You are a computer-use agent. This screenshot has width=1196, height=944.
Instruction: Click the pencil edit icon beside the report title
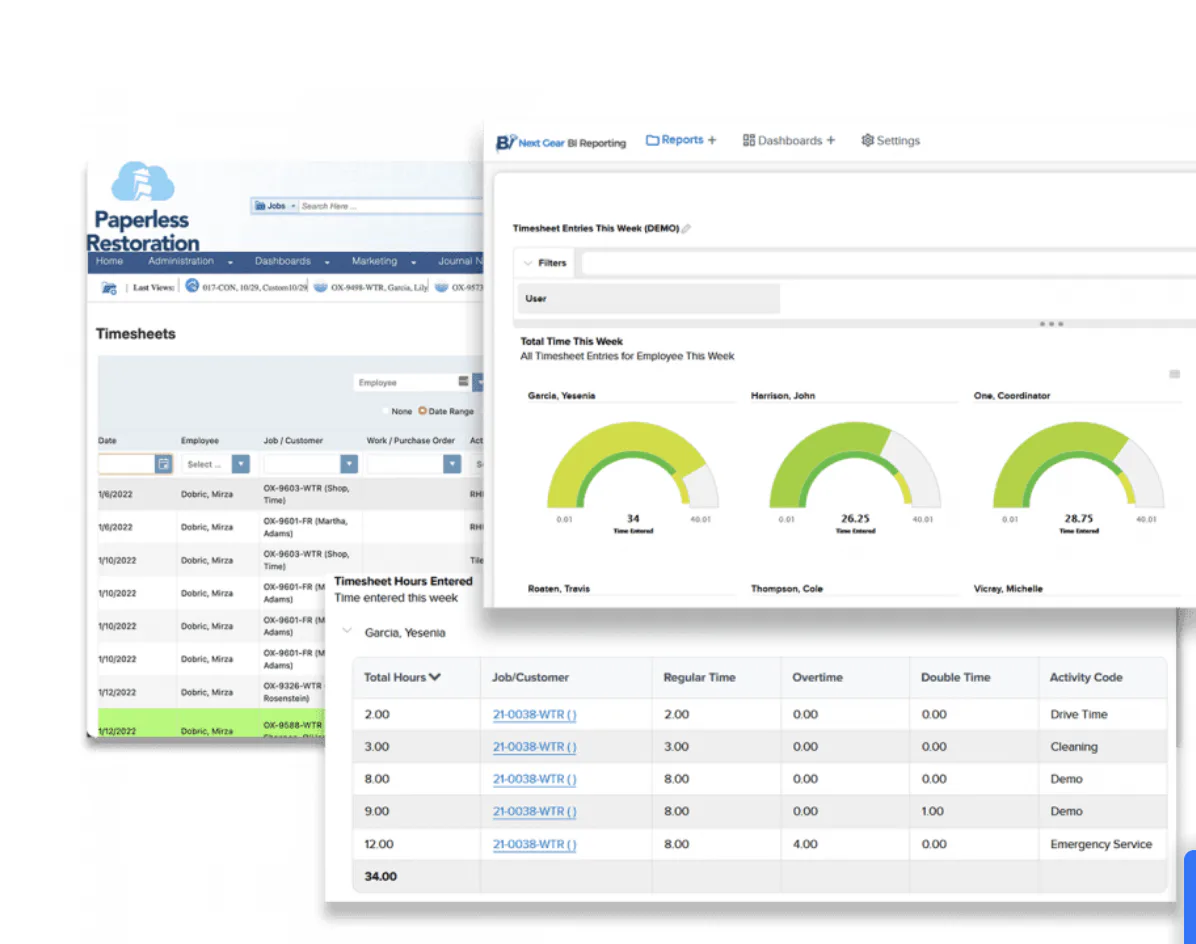click(686, 229)
